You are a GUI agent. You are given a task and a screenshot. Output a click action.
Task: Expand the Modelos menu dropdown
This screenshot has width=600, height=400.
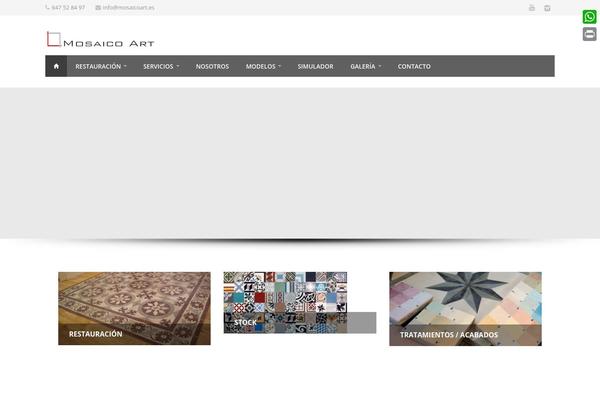point(263,66)
